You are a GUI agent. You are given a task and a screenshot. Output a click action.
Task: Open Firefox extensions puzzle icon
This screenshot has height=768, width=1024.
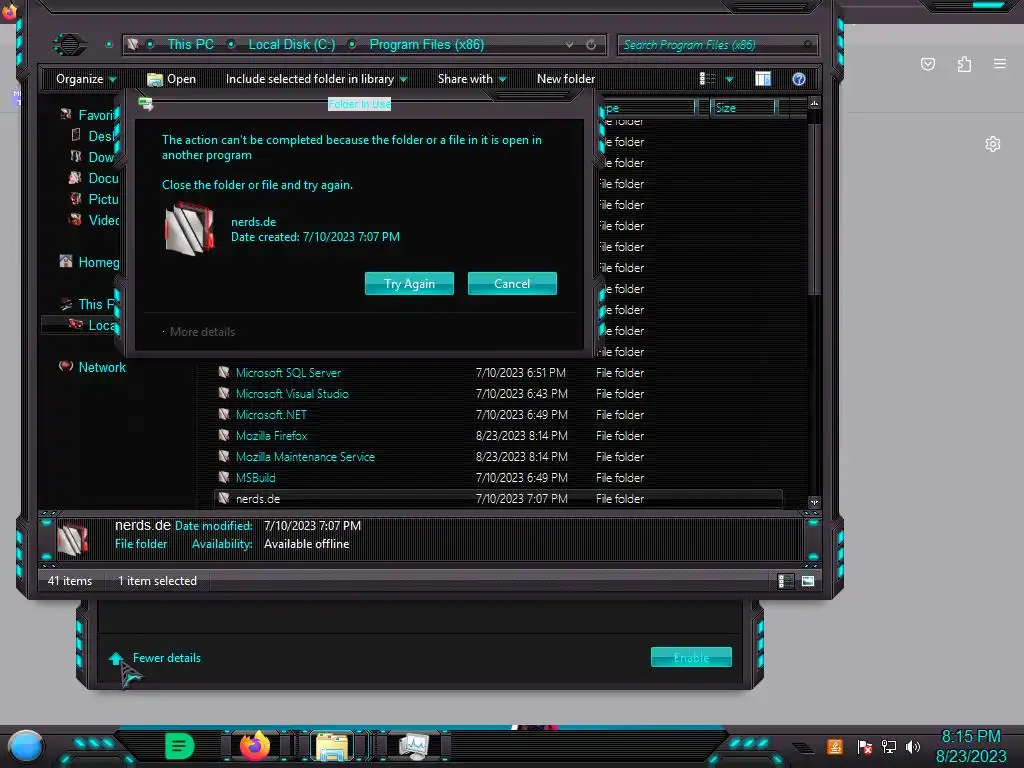(x=964, y=64)
